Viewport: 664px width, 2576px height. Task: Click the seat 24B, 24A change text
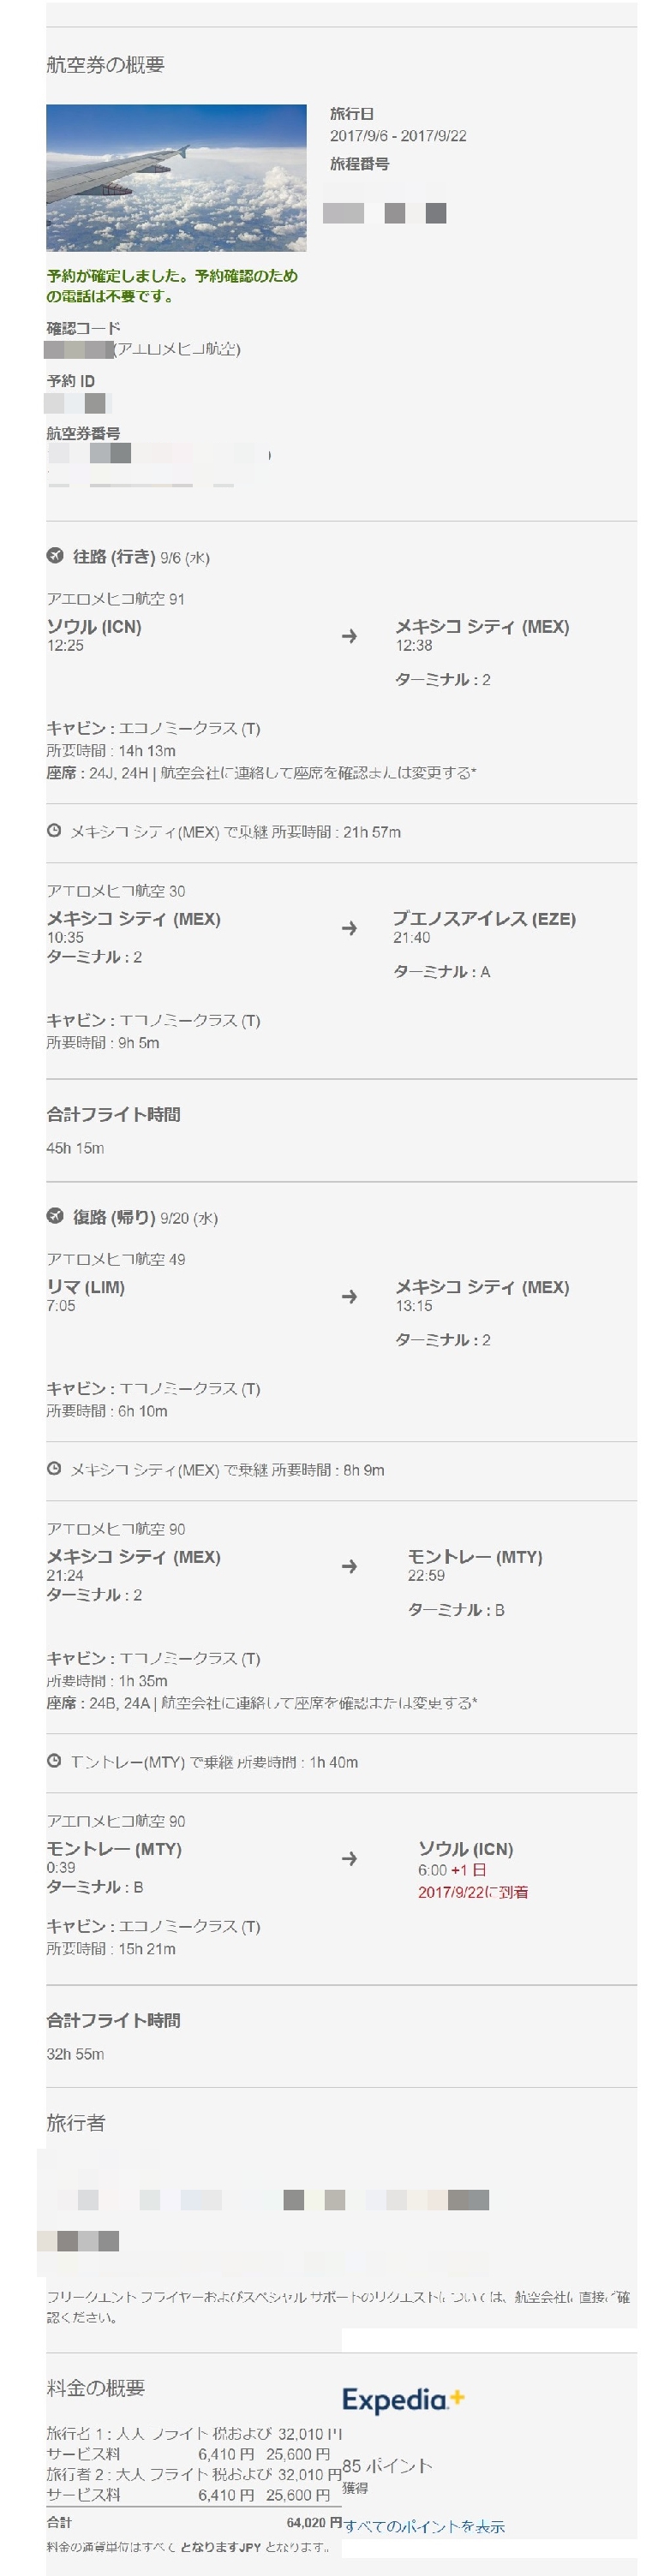click(x=262, y=1702)
